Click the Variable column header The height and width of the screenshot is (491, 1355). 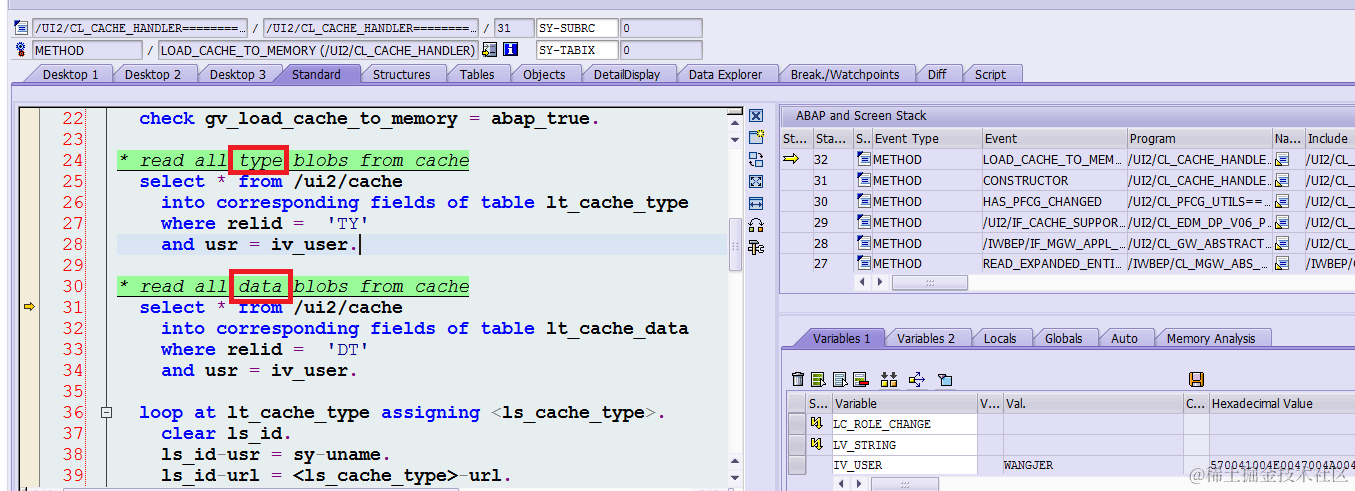click(x=903, y=404)
